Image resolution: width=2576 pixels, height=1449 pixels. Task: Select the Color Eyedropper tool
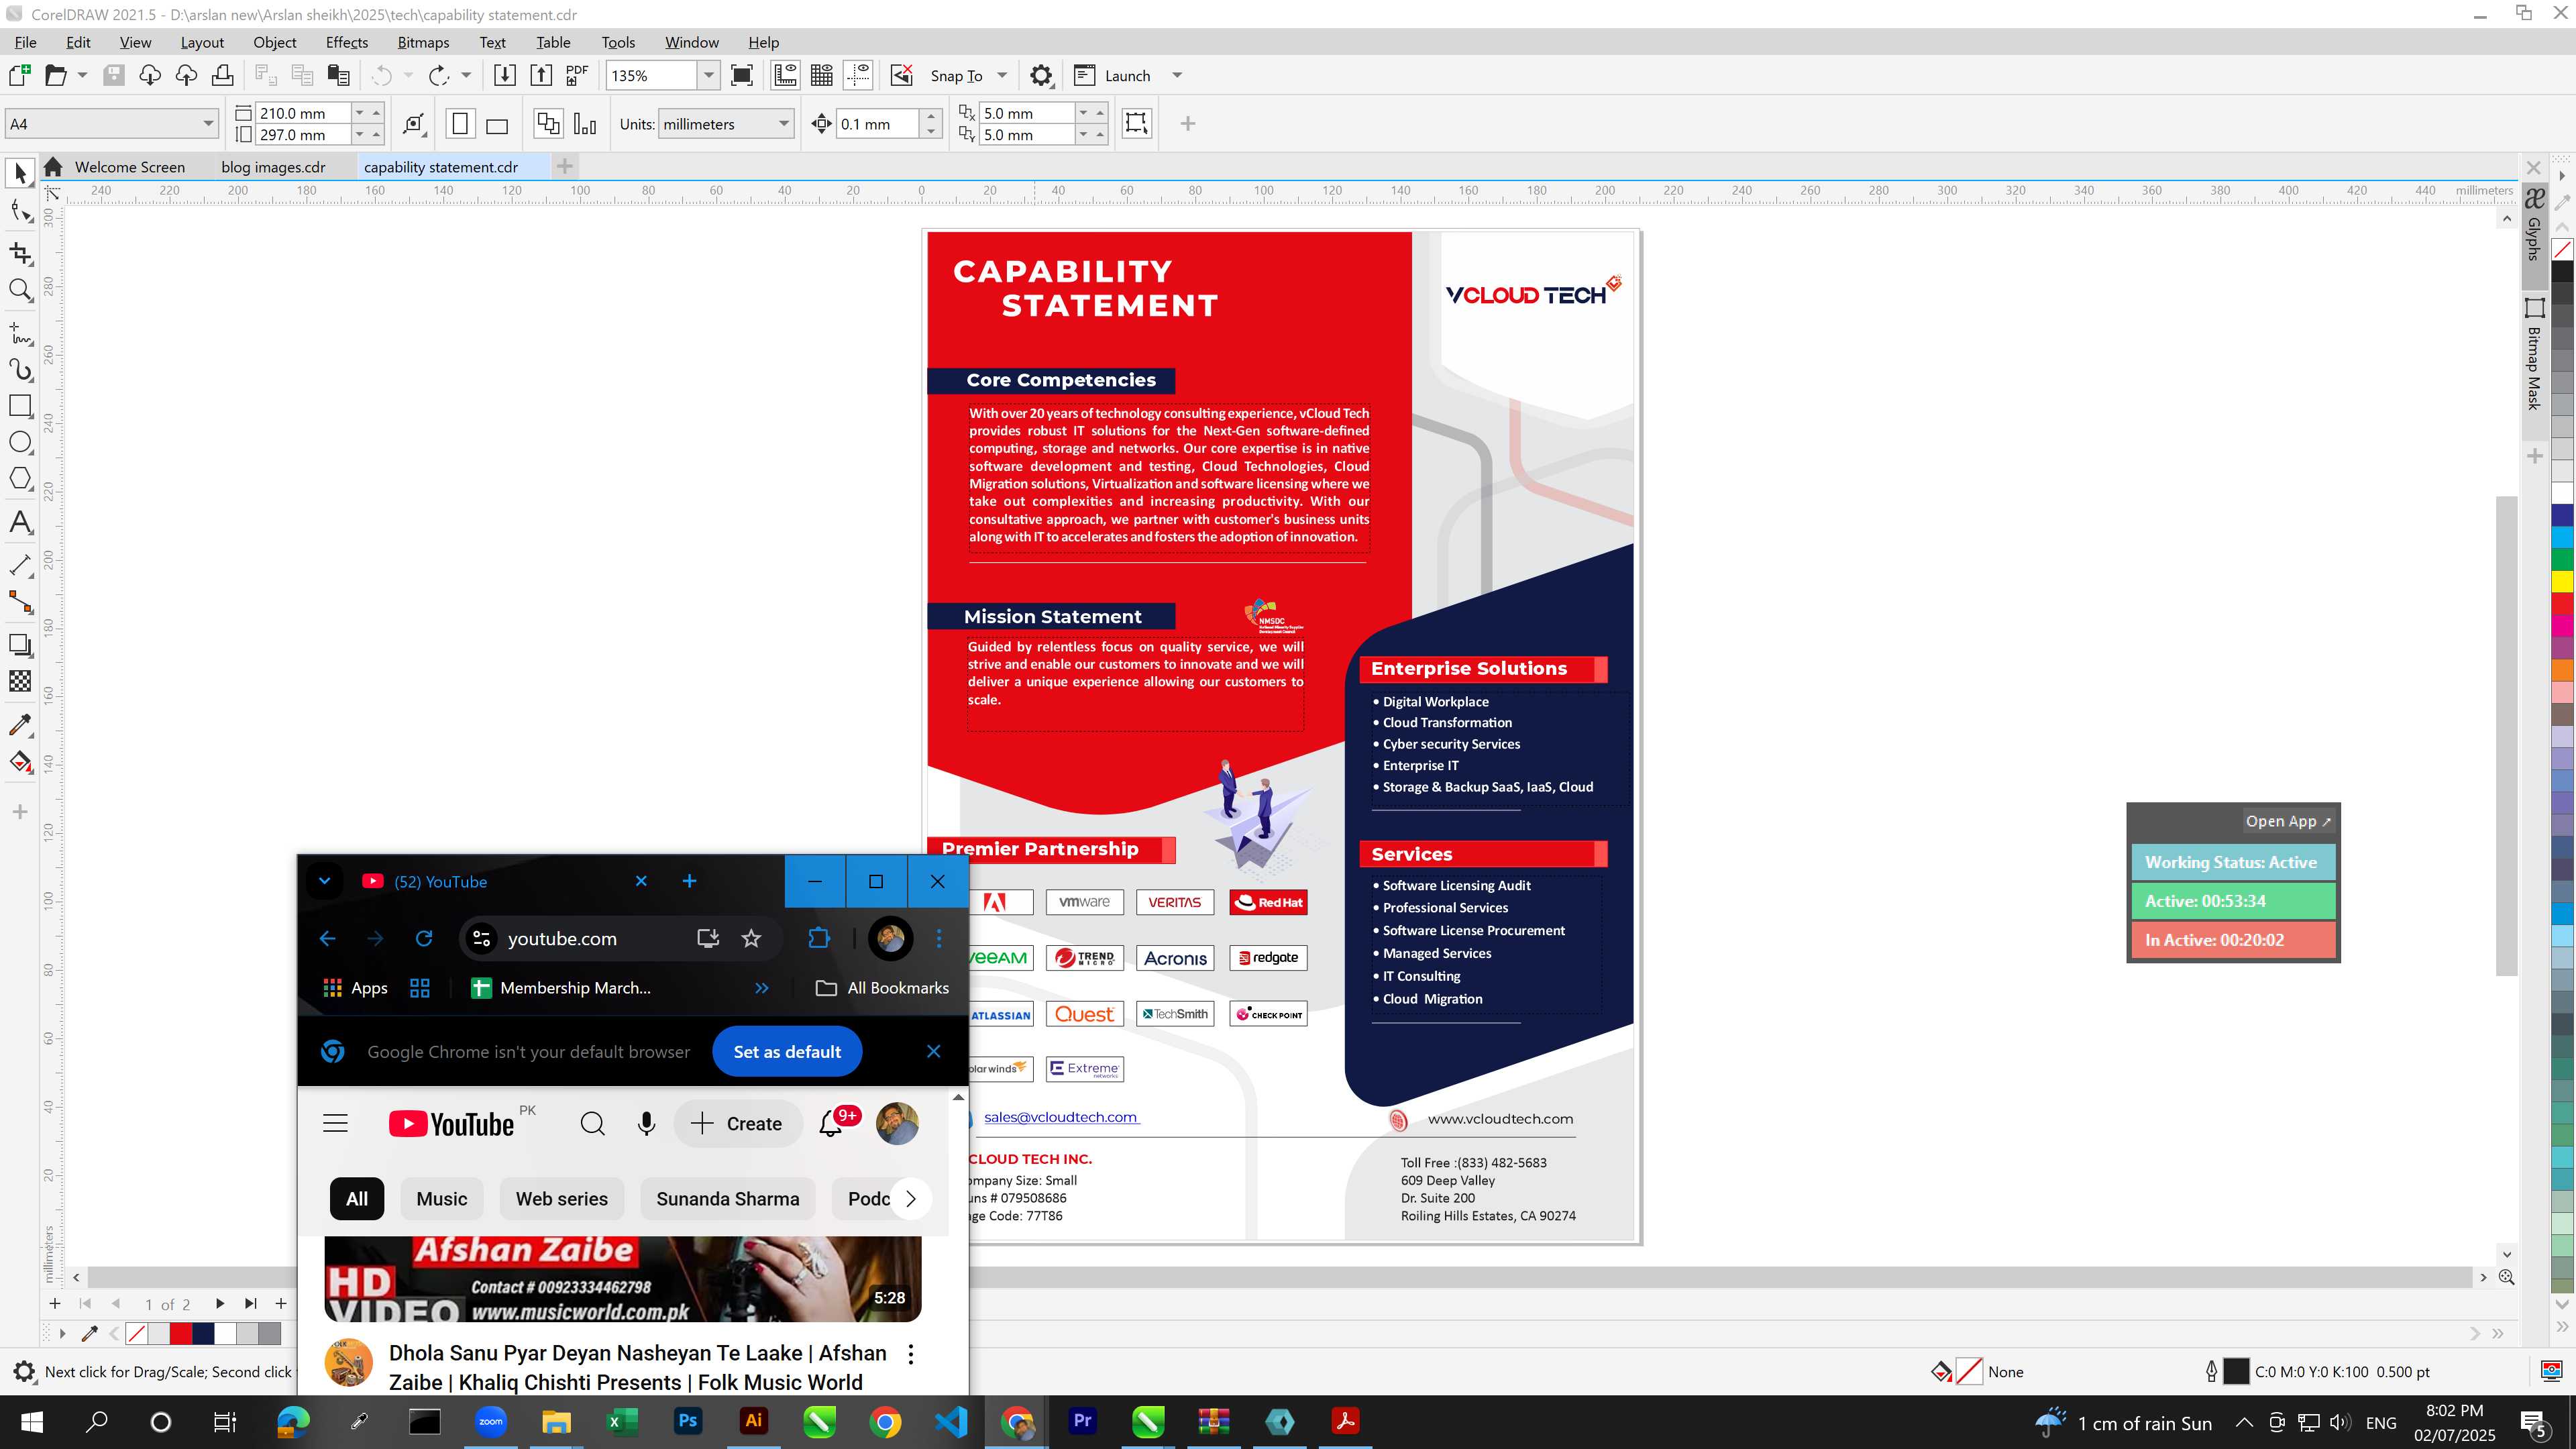20,725
